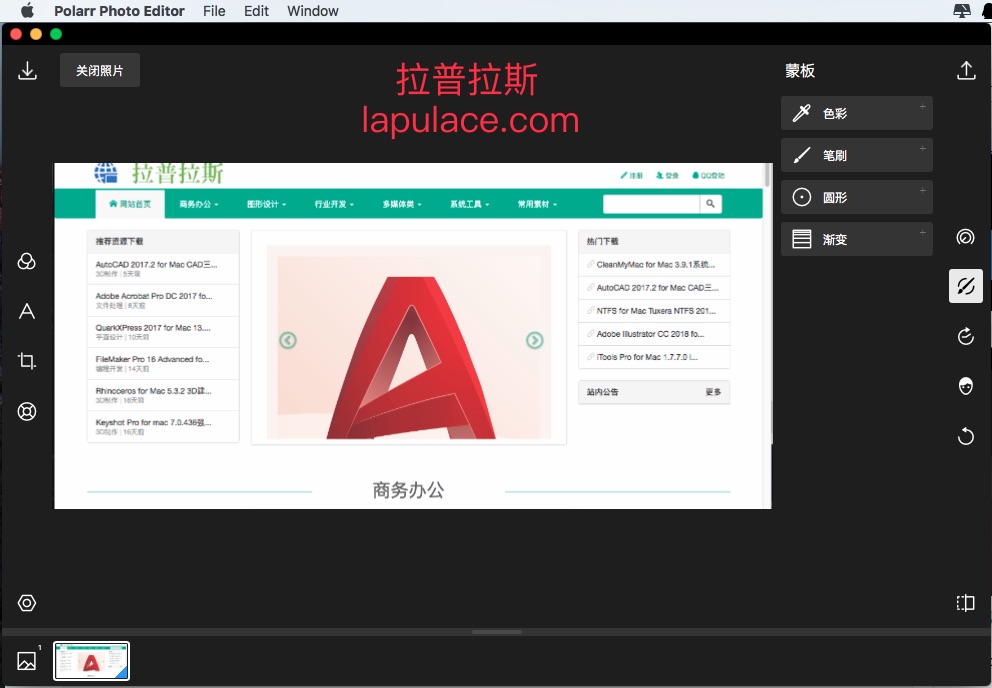Open the global adjustments spiral icon
The height and width of the screenshot is (688, 992).
click(965, 237)
